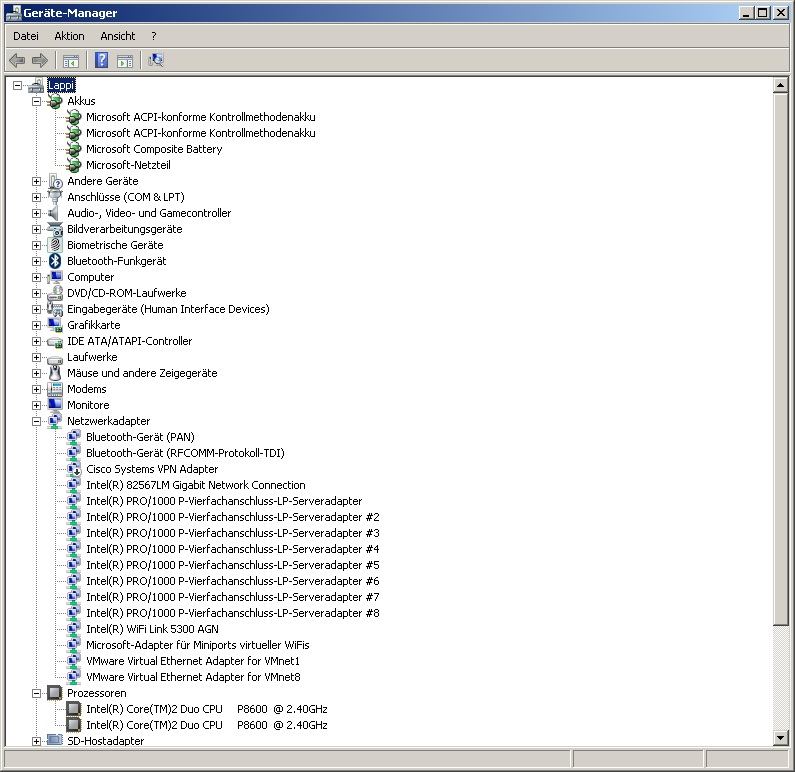The height and width of the screenshot is (772, 795).
Task: Click the Cisco Systems VPN Adapter icon
Action: (x=74, y=469)
